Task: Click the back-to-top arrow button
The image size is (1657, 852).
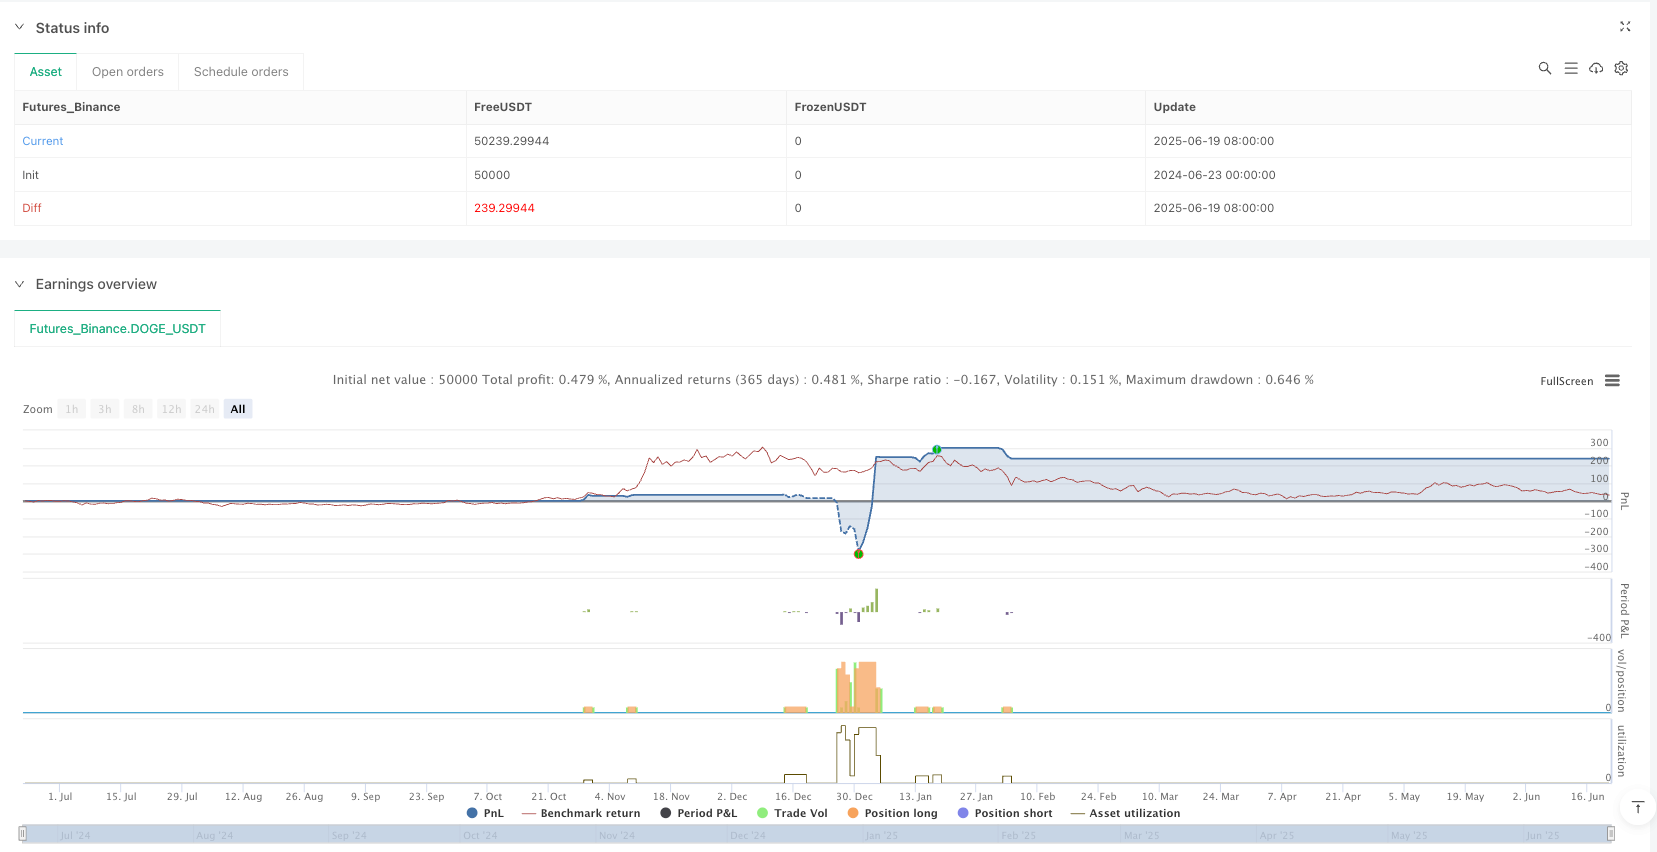Action: pyautogui.click(x=1637, y=807)
